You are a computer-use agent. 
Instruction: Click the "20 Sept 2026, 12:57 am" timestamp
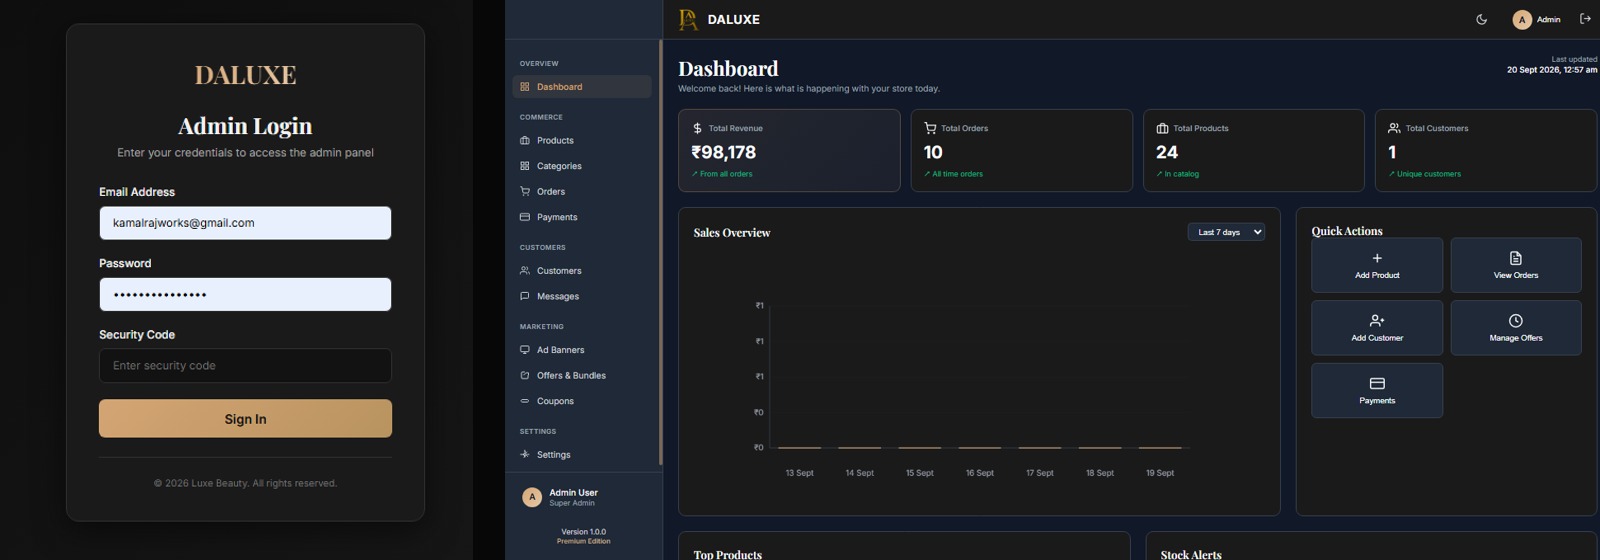[1552, 70]
